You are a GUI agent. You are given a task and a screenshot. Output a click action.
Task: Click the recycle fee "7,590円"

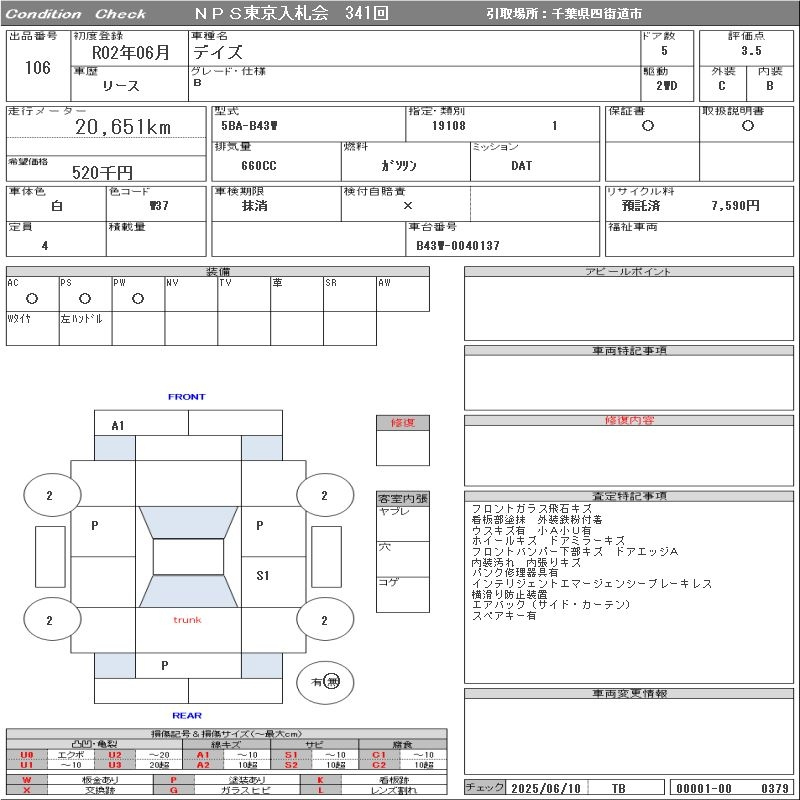[x=735, y=206]
